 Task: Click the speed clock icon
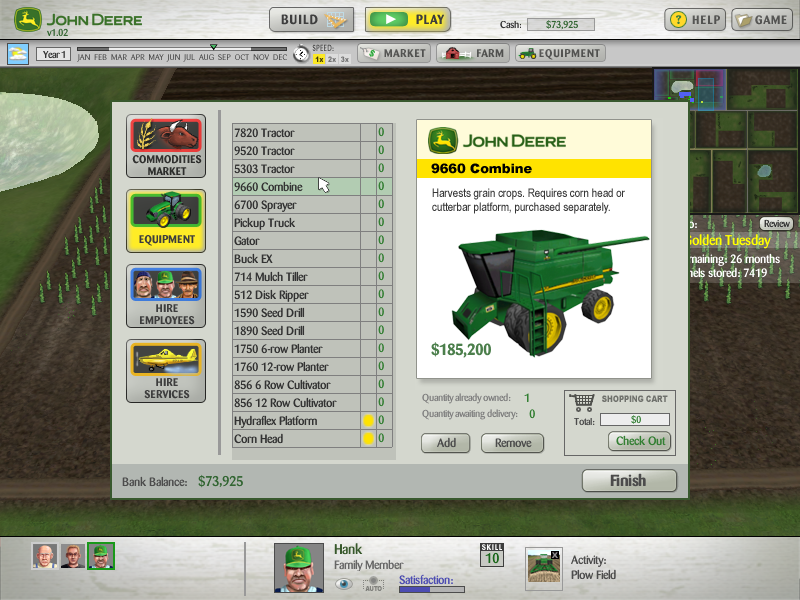(301, 54)
